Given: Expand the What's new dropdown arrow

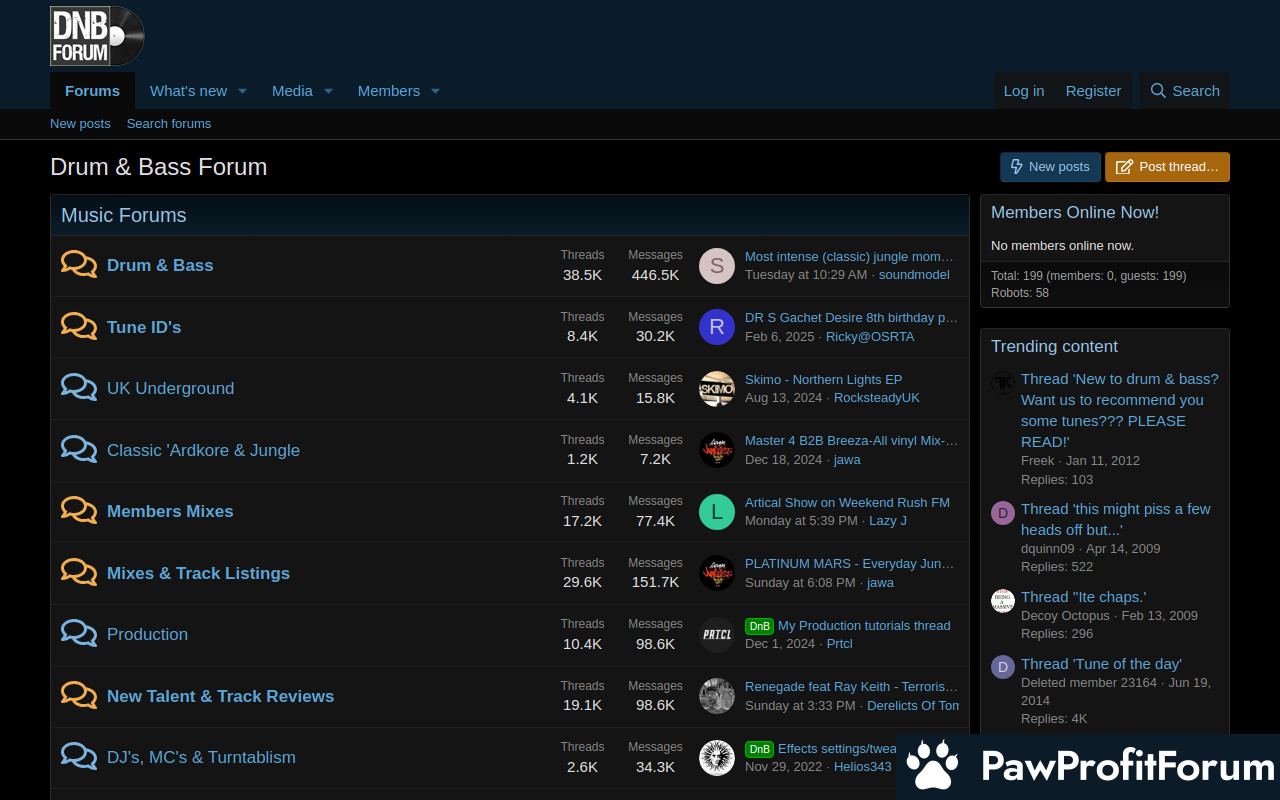Looking at the screenshot, I should [242, 91].
